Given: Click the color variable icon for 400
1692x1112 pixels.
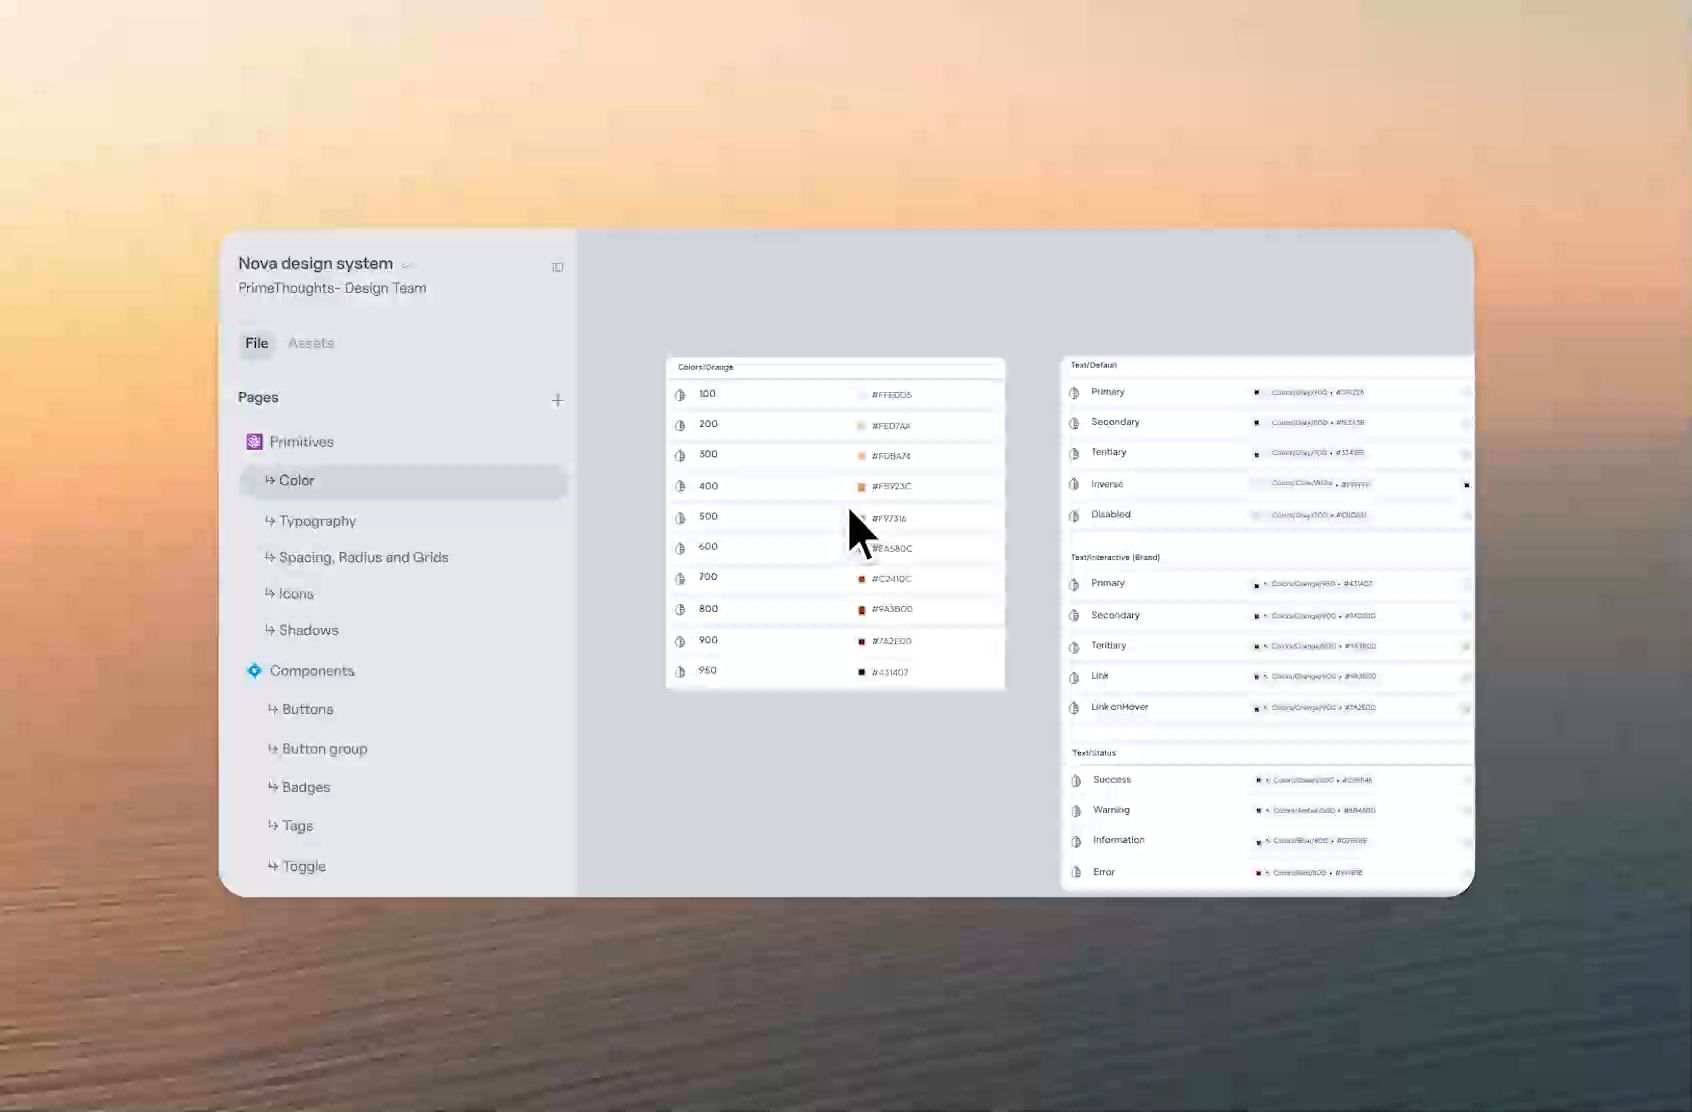Looking at the screenshot, I should [x=680, y=487].
